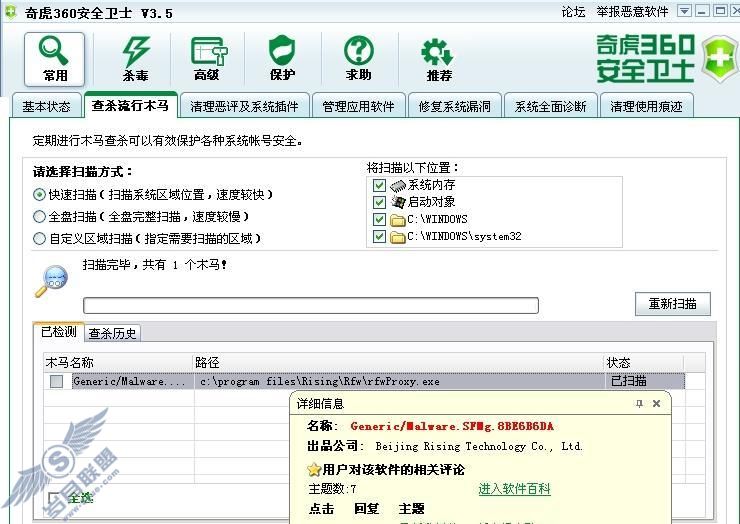740x524 pixels.
Task: Open the 论坛 forum link
Action: [x=573, y=12]
